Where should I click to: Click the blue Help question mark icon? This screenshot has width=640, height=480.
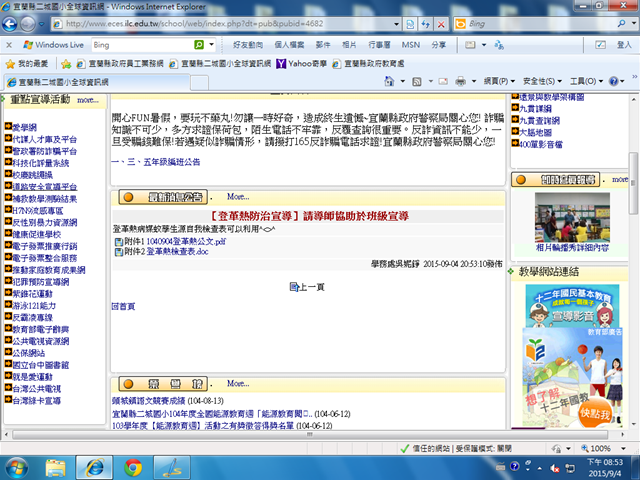[x=613, y=81]
